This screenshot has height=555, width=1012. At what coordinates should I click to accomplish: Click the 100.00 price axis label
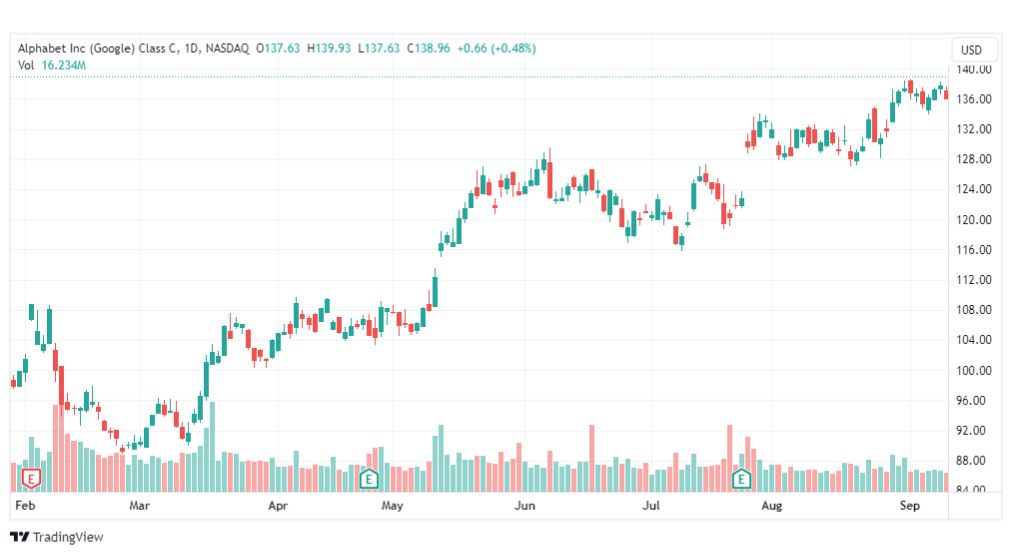(974, 370)
